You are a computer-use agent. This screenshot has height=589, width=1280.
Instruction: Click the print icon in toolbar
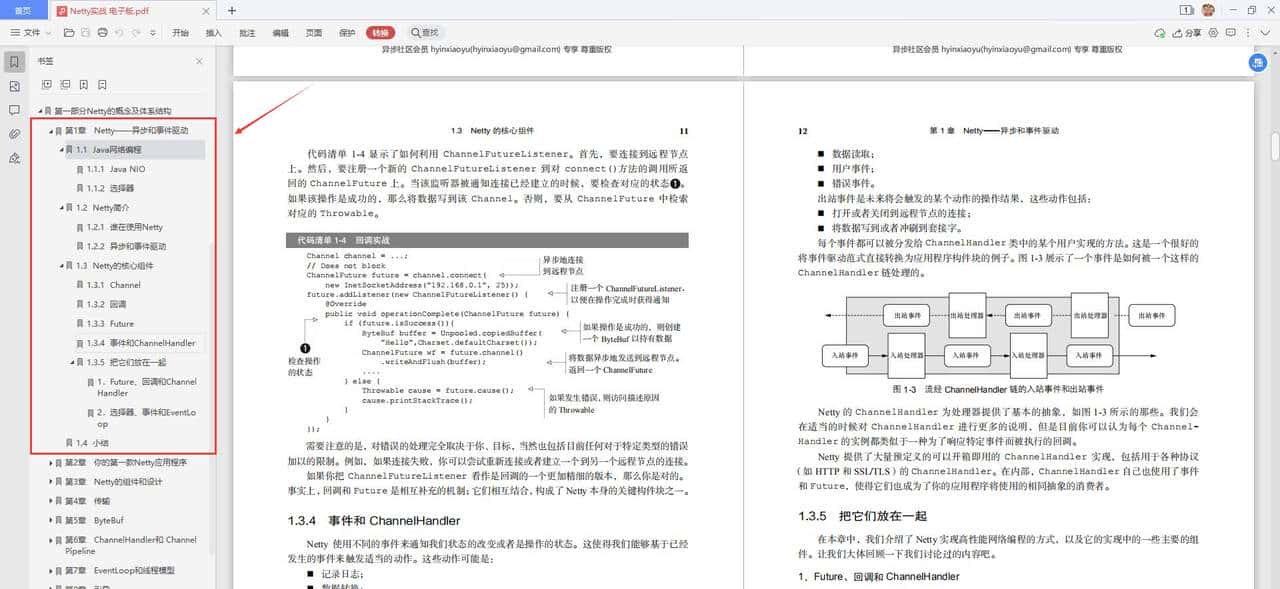102,33
